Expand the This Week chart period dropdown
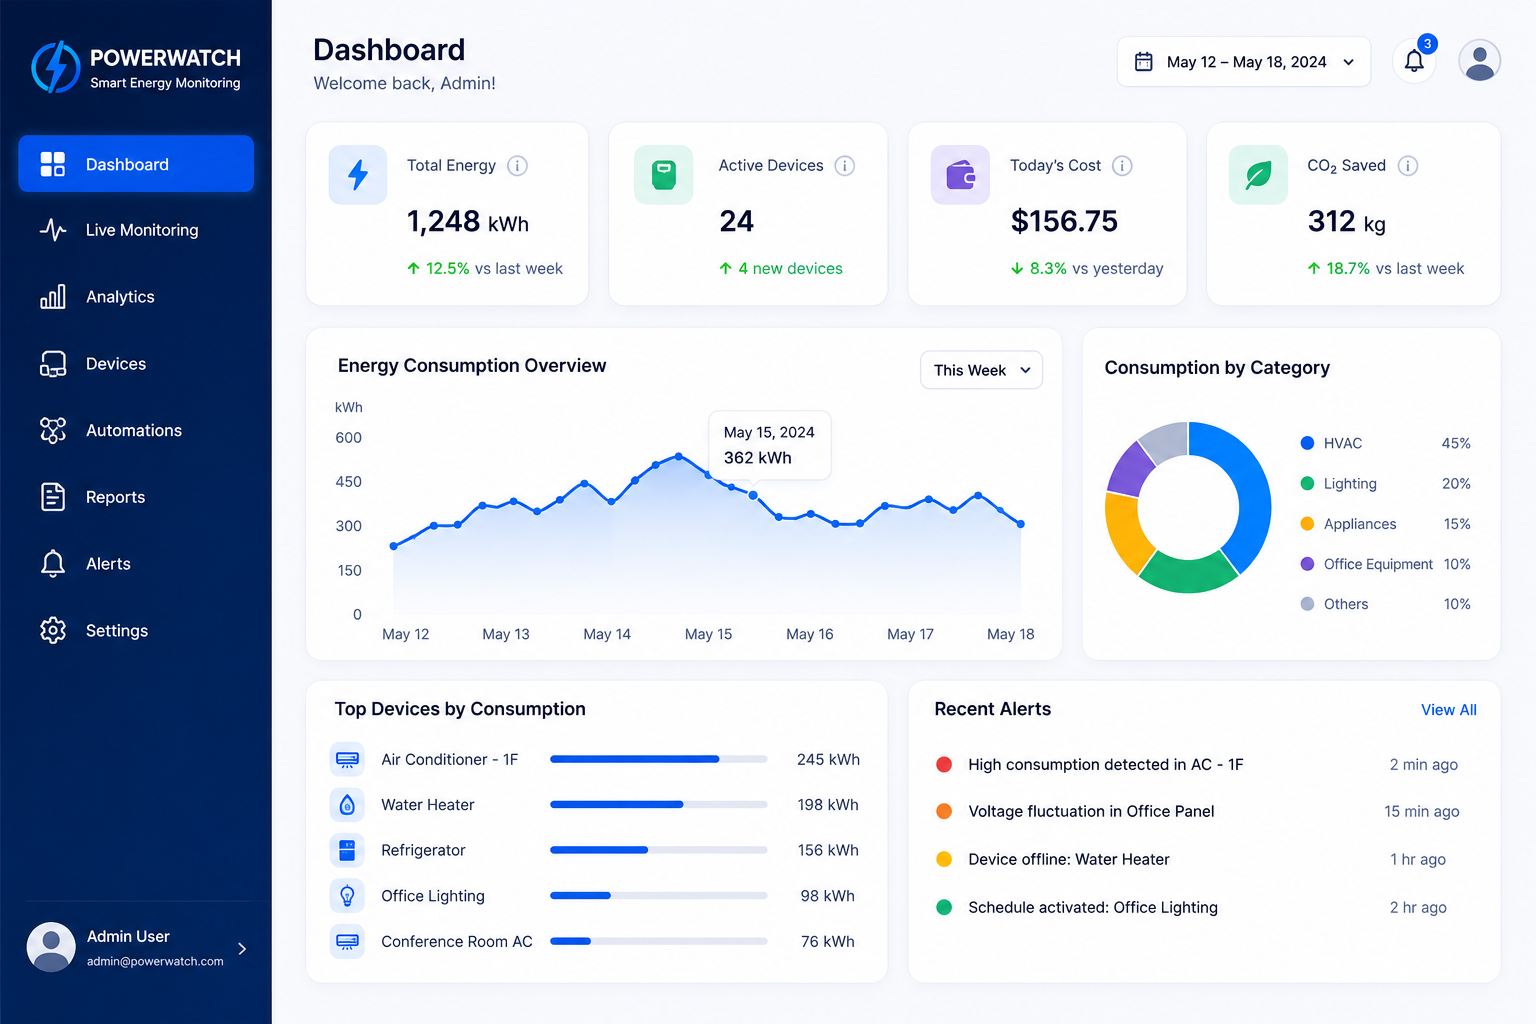Image resolution: width=1536 pixels, height=1024 pixels. 981,370
